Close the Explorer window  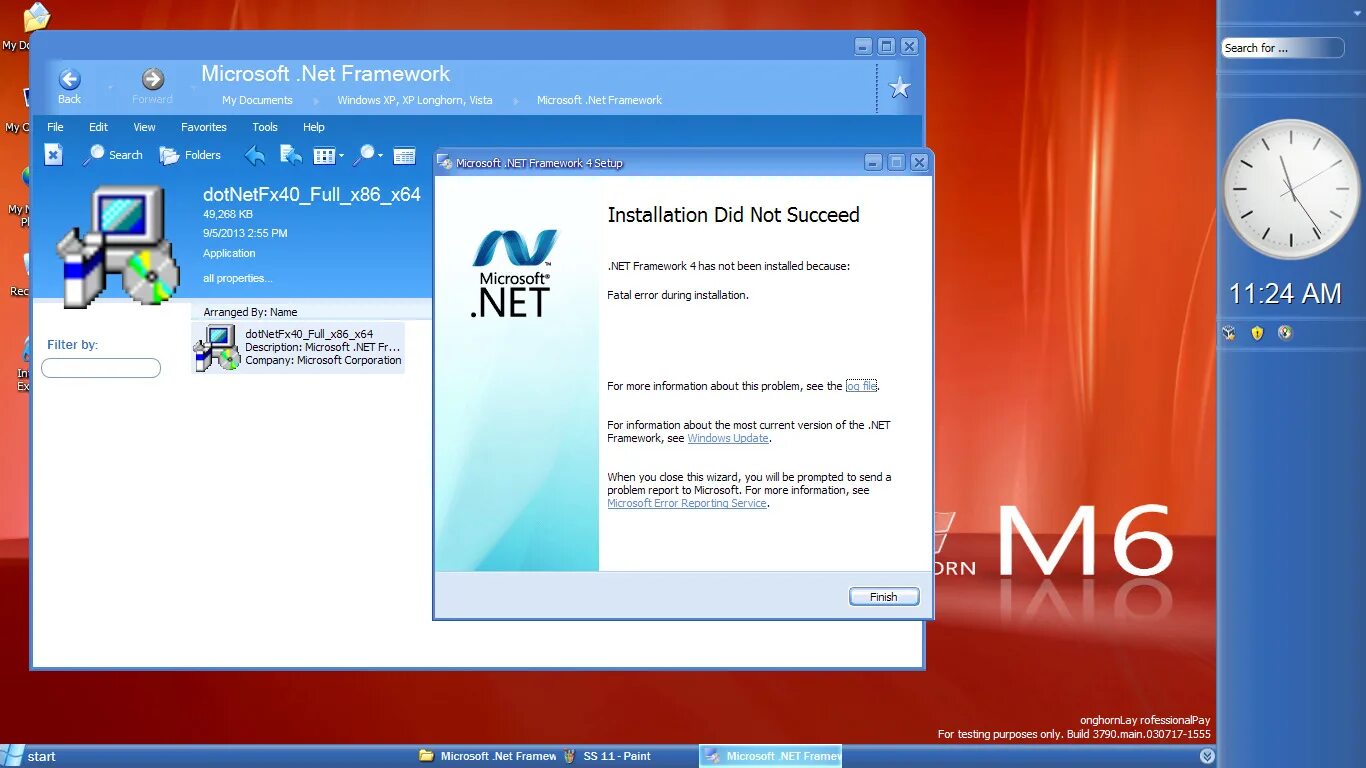click(x=909, y=46)
